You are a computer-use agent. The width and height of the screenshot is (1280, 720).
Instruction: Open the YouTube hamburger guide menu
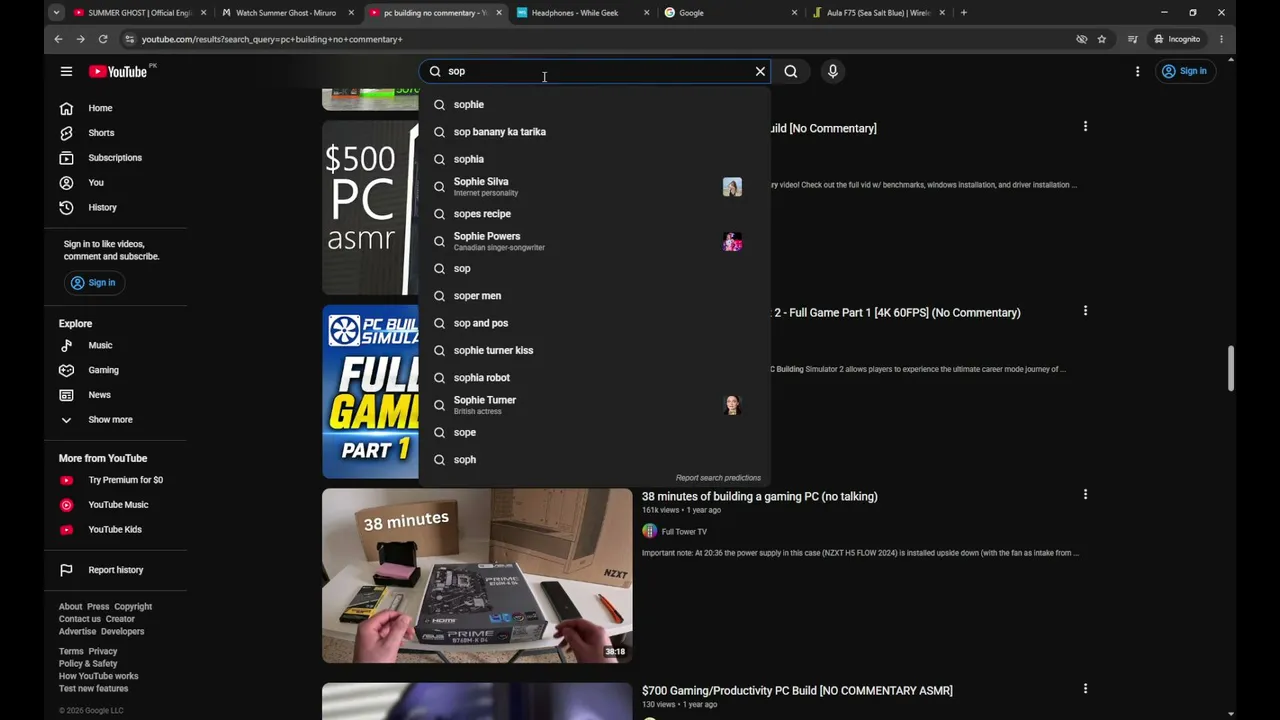[x=66, y=71]
